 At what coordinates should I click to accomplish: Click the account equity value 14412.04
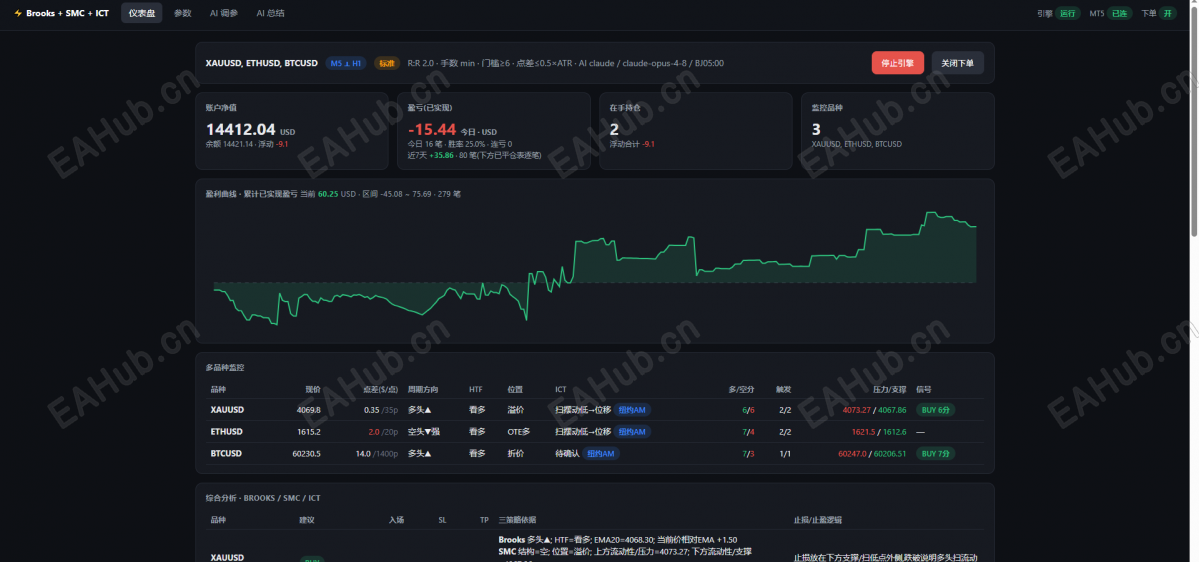(240, 130)
